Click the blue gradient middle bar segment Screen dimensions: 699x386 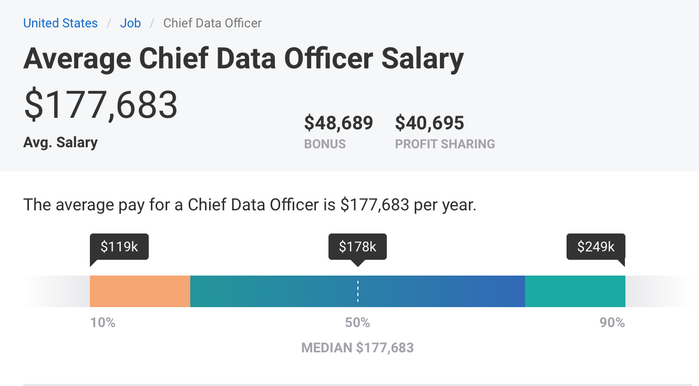(358, 291)
